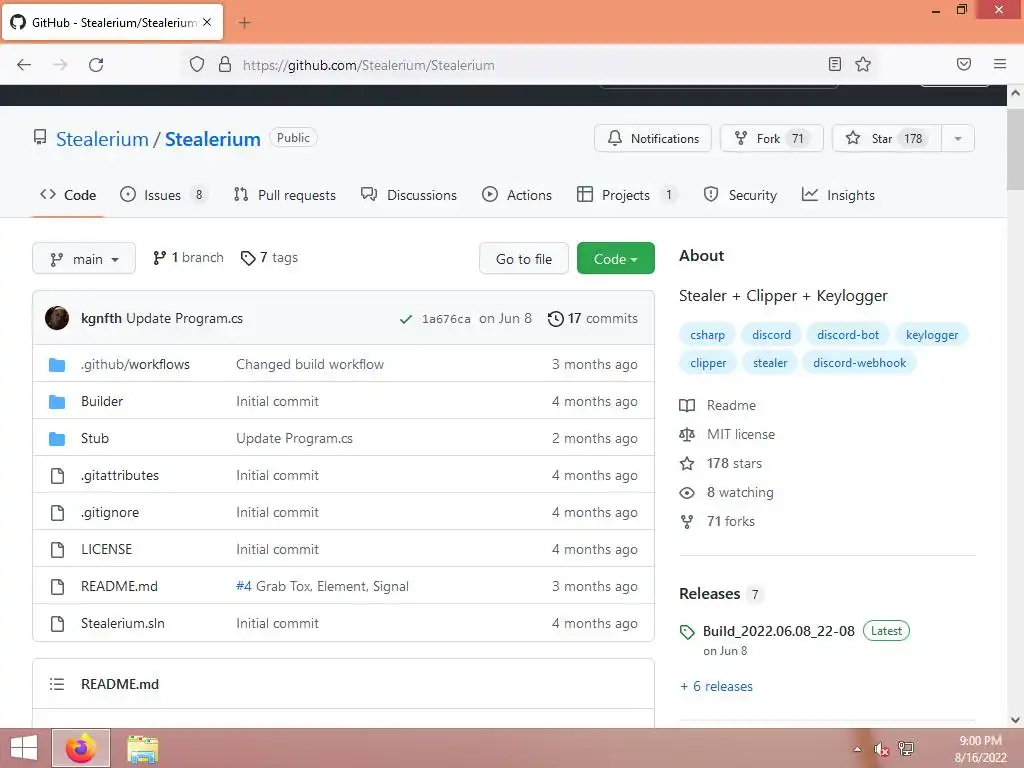This screenshot has height=768, width=1024.
Task: Switch to the Code tab
Action: [x=68, y=195]
